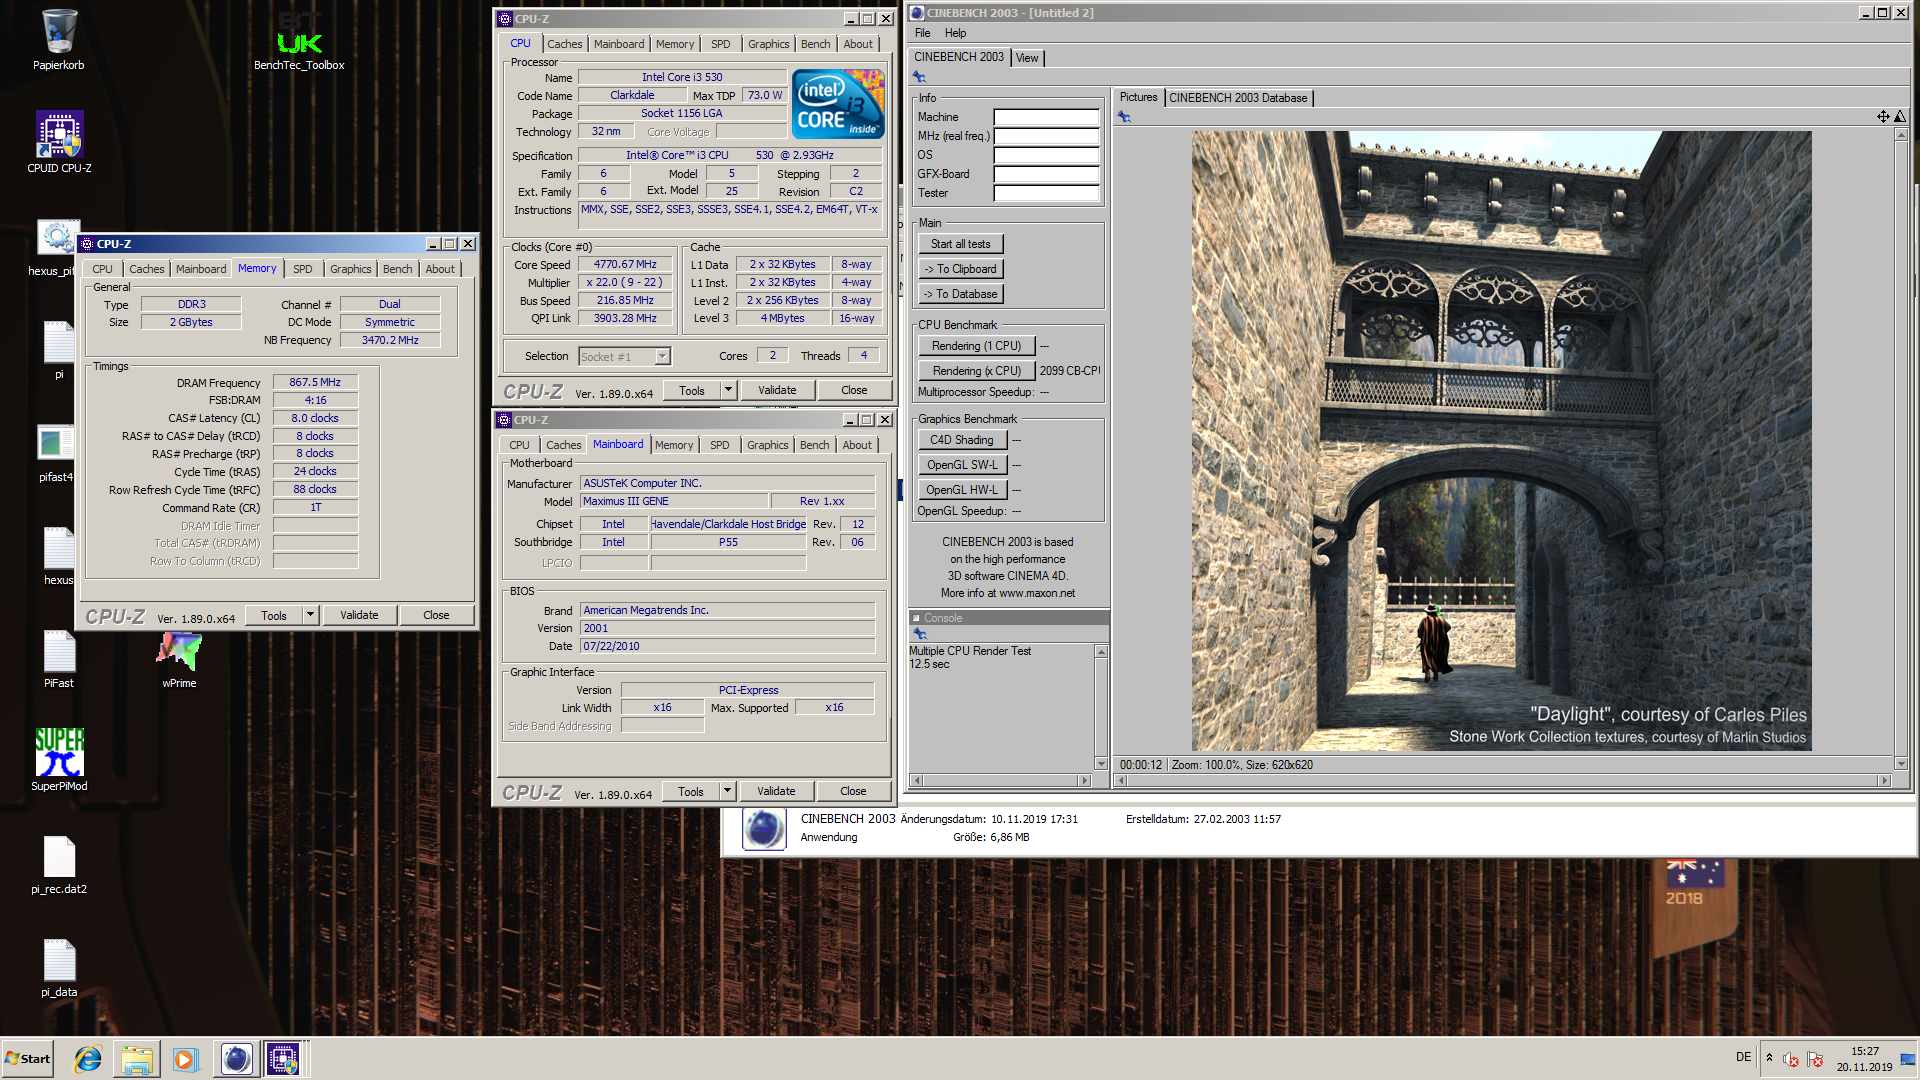Click into the Tester input field
The width and height of the screenshot is (1920, 1080).
(x=1046, y=193)
